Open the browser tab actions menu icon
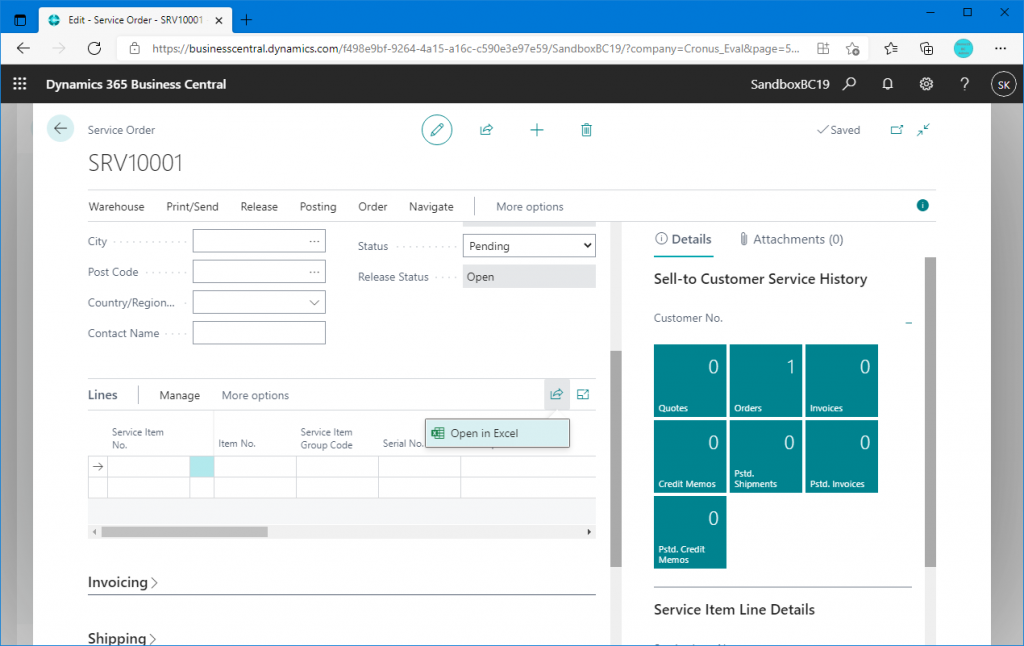The height and width of the screenshot is (646, 1024). click(x=20, y=20)
